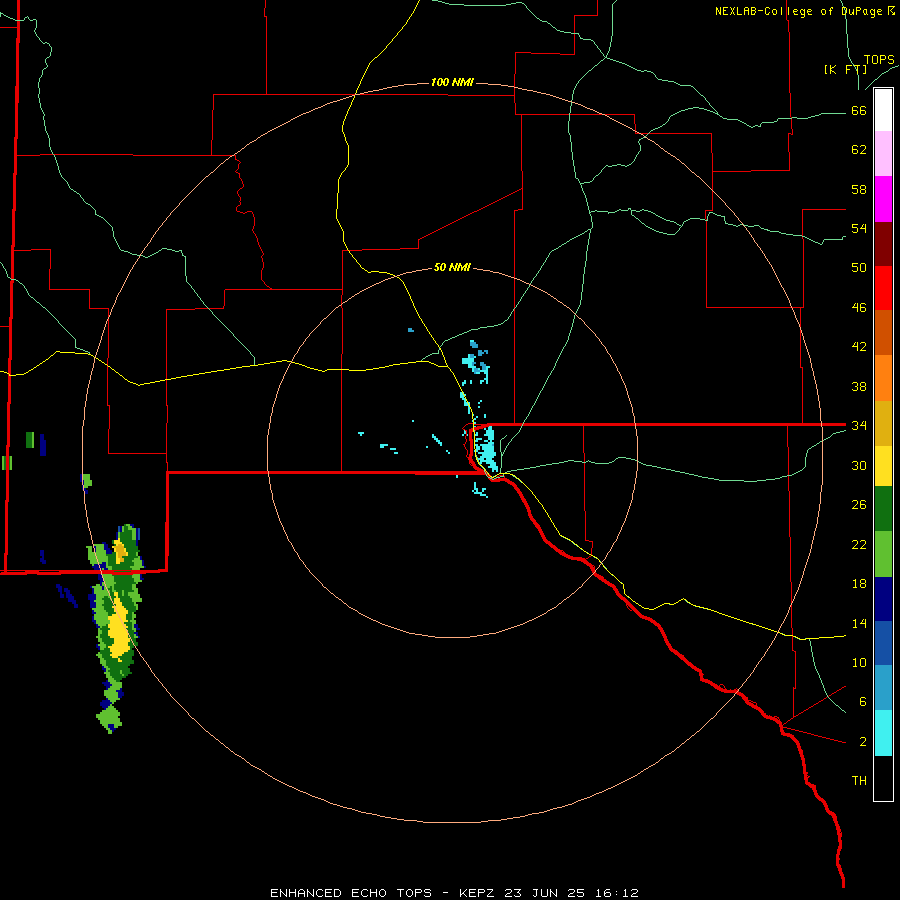This screenshot has height=900, width=900.
Task: Click the NEXLAB-College of DuPage credit
Action: [805, 11]
